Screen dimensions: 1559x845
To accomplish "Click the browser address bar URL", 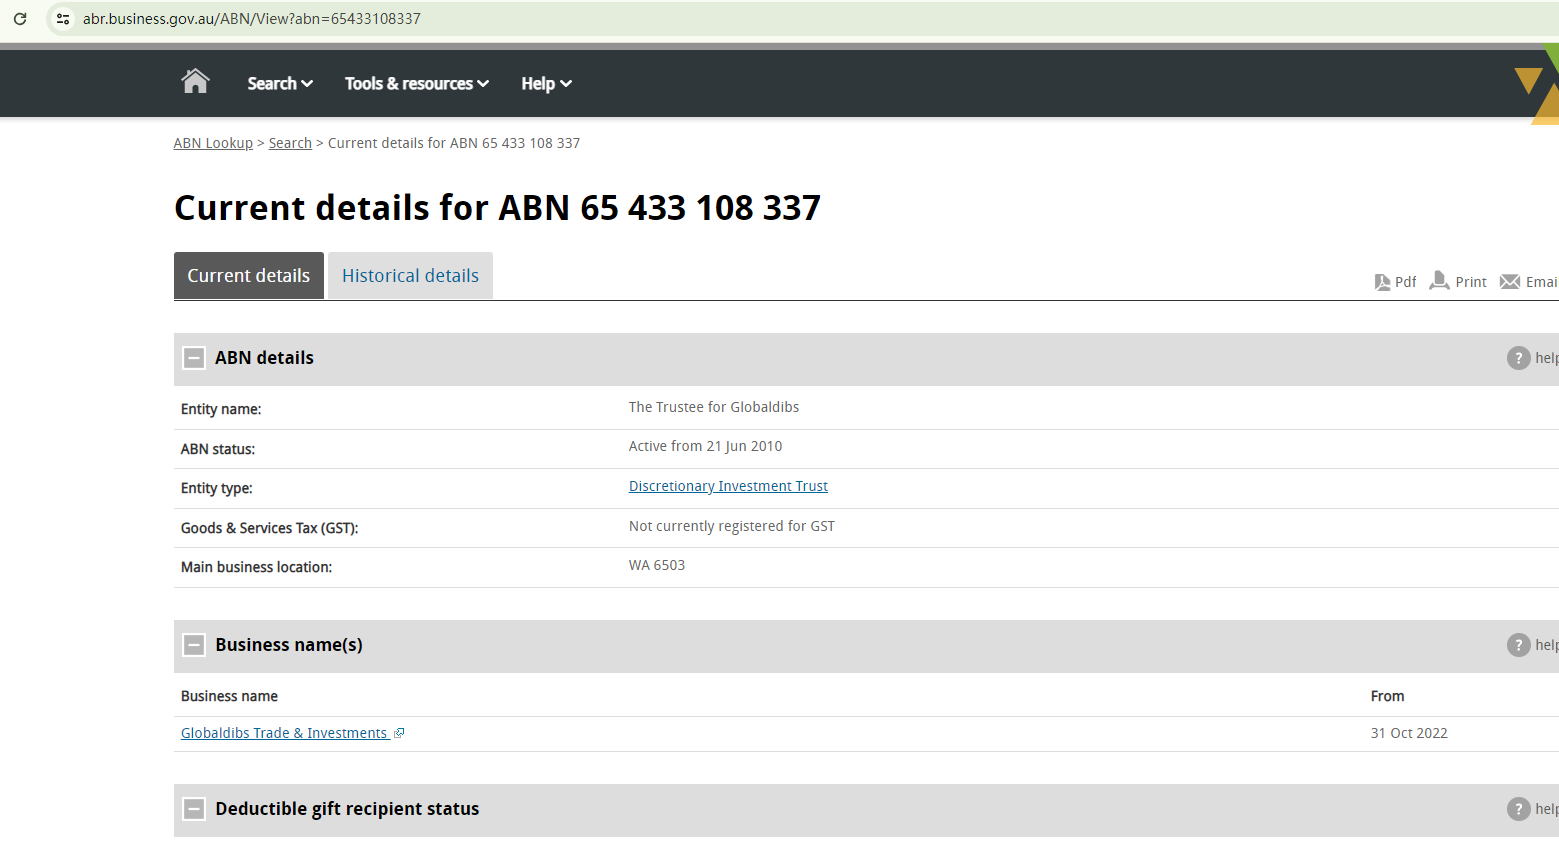I will (252, 19).
